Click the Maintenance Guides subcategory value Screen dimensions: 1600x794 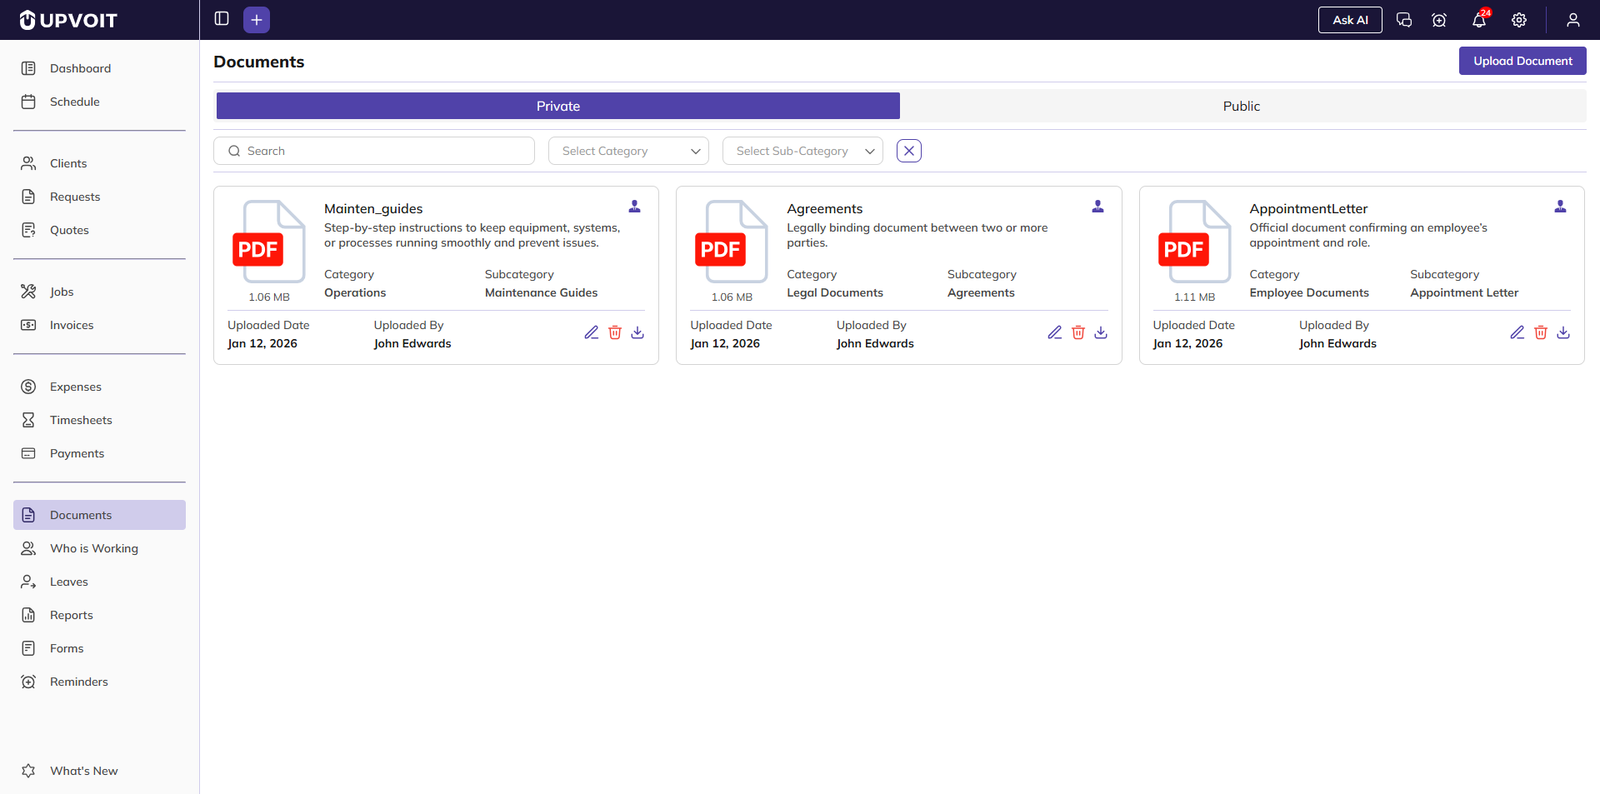[541, 293]
